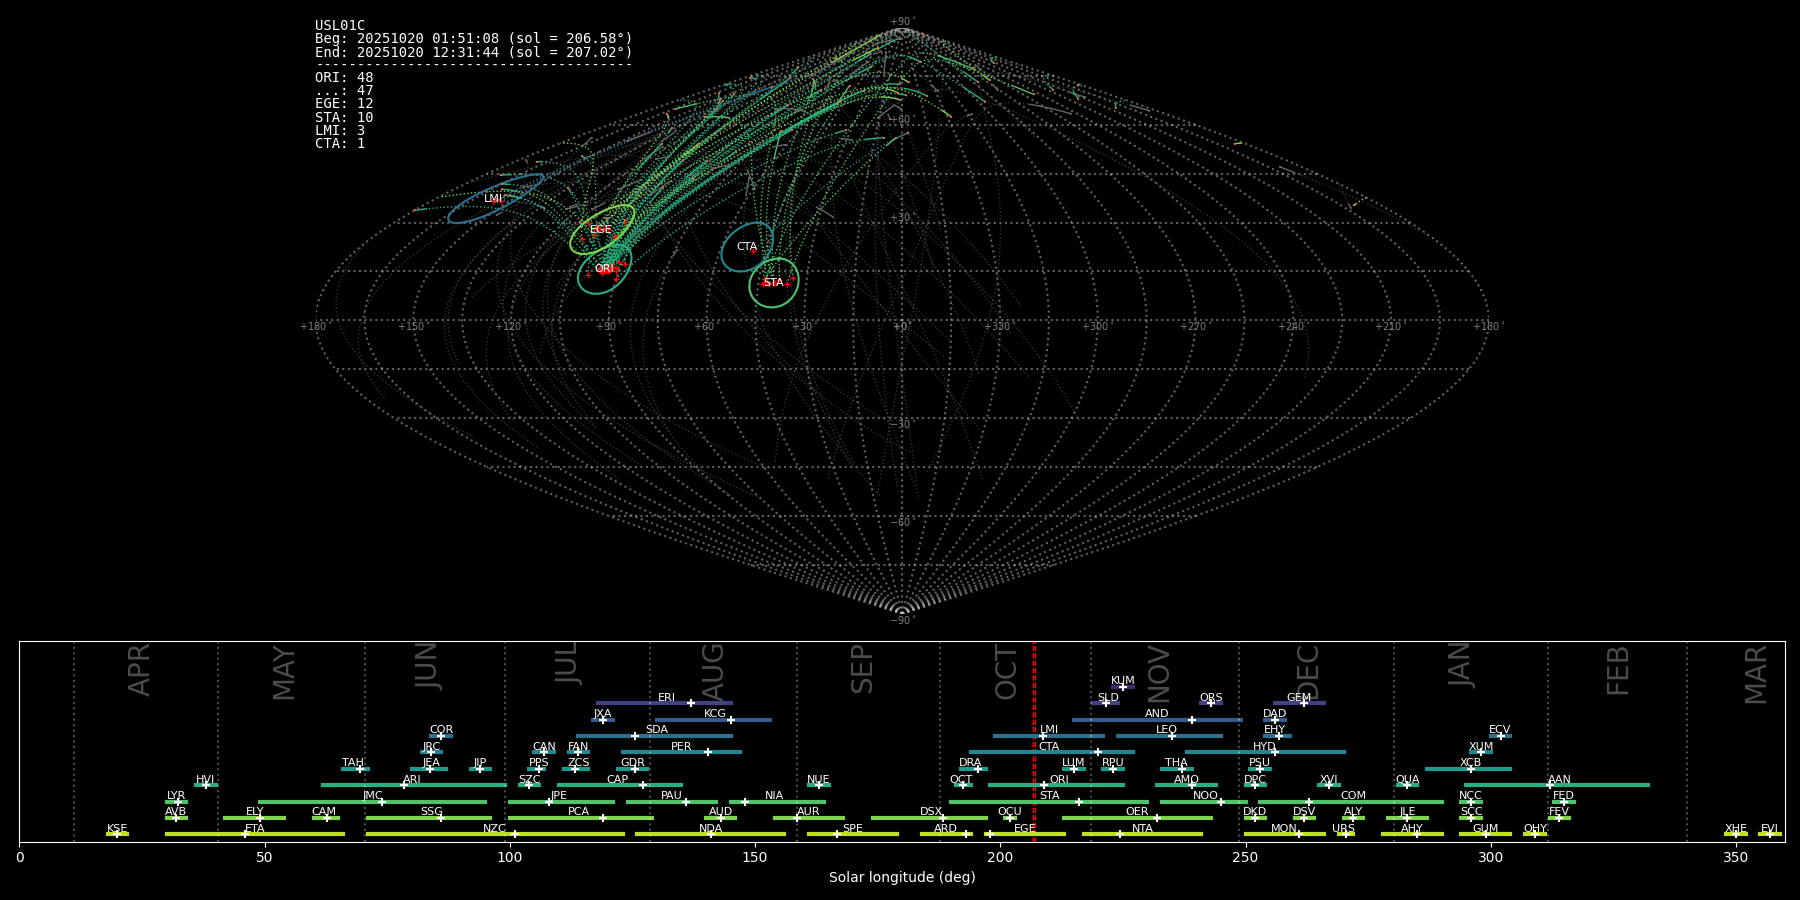Click the LYR shower marker

tap(178, 802)
